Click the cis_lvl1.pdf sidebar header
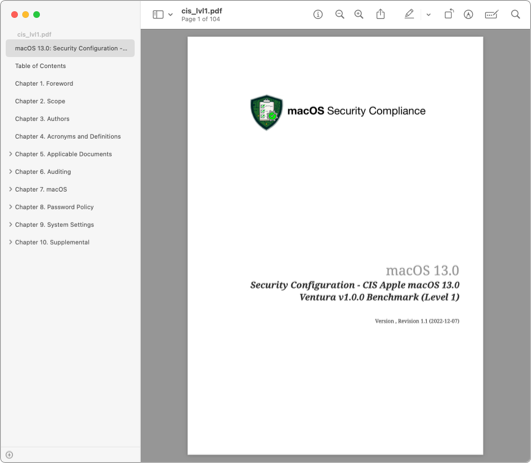This screenshot has height=464, width=531. [34, 34]
